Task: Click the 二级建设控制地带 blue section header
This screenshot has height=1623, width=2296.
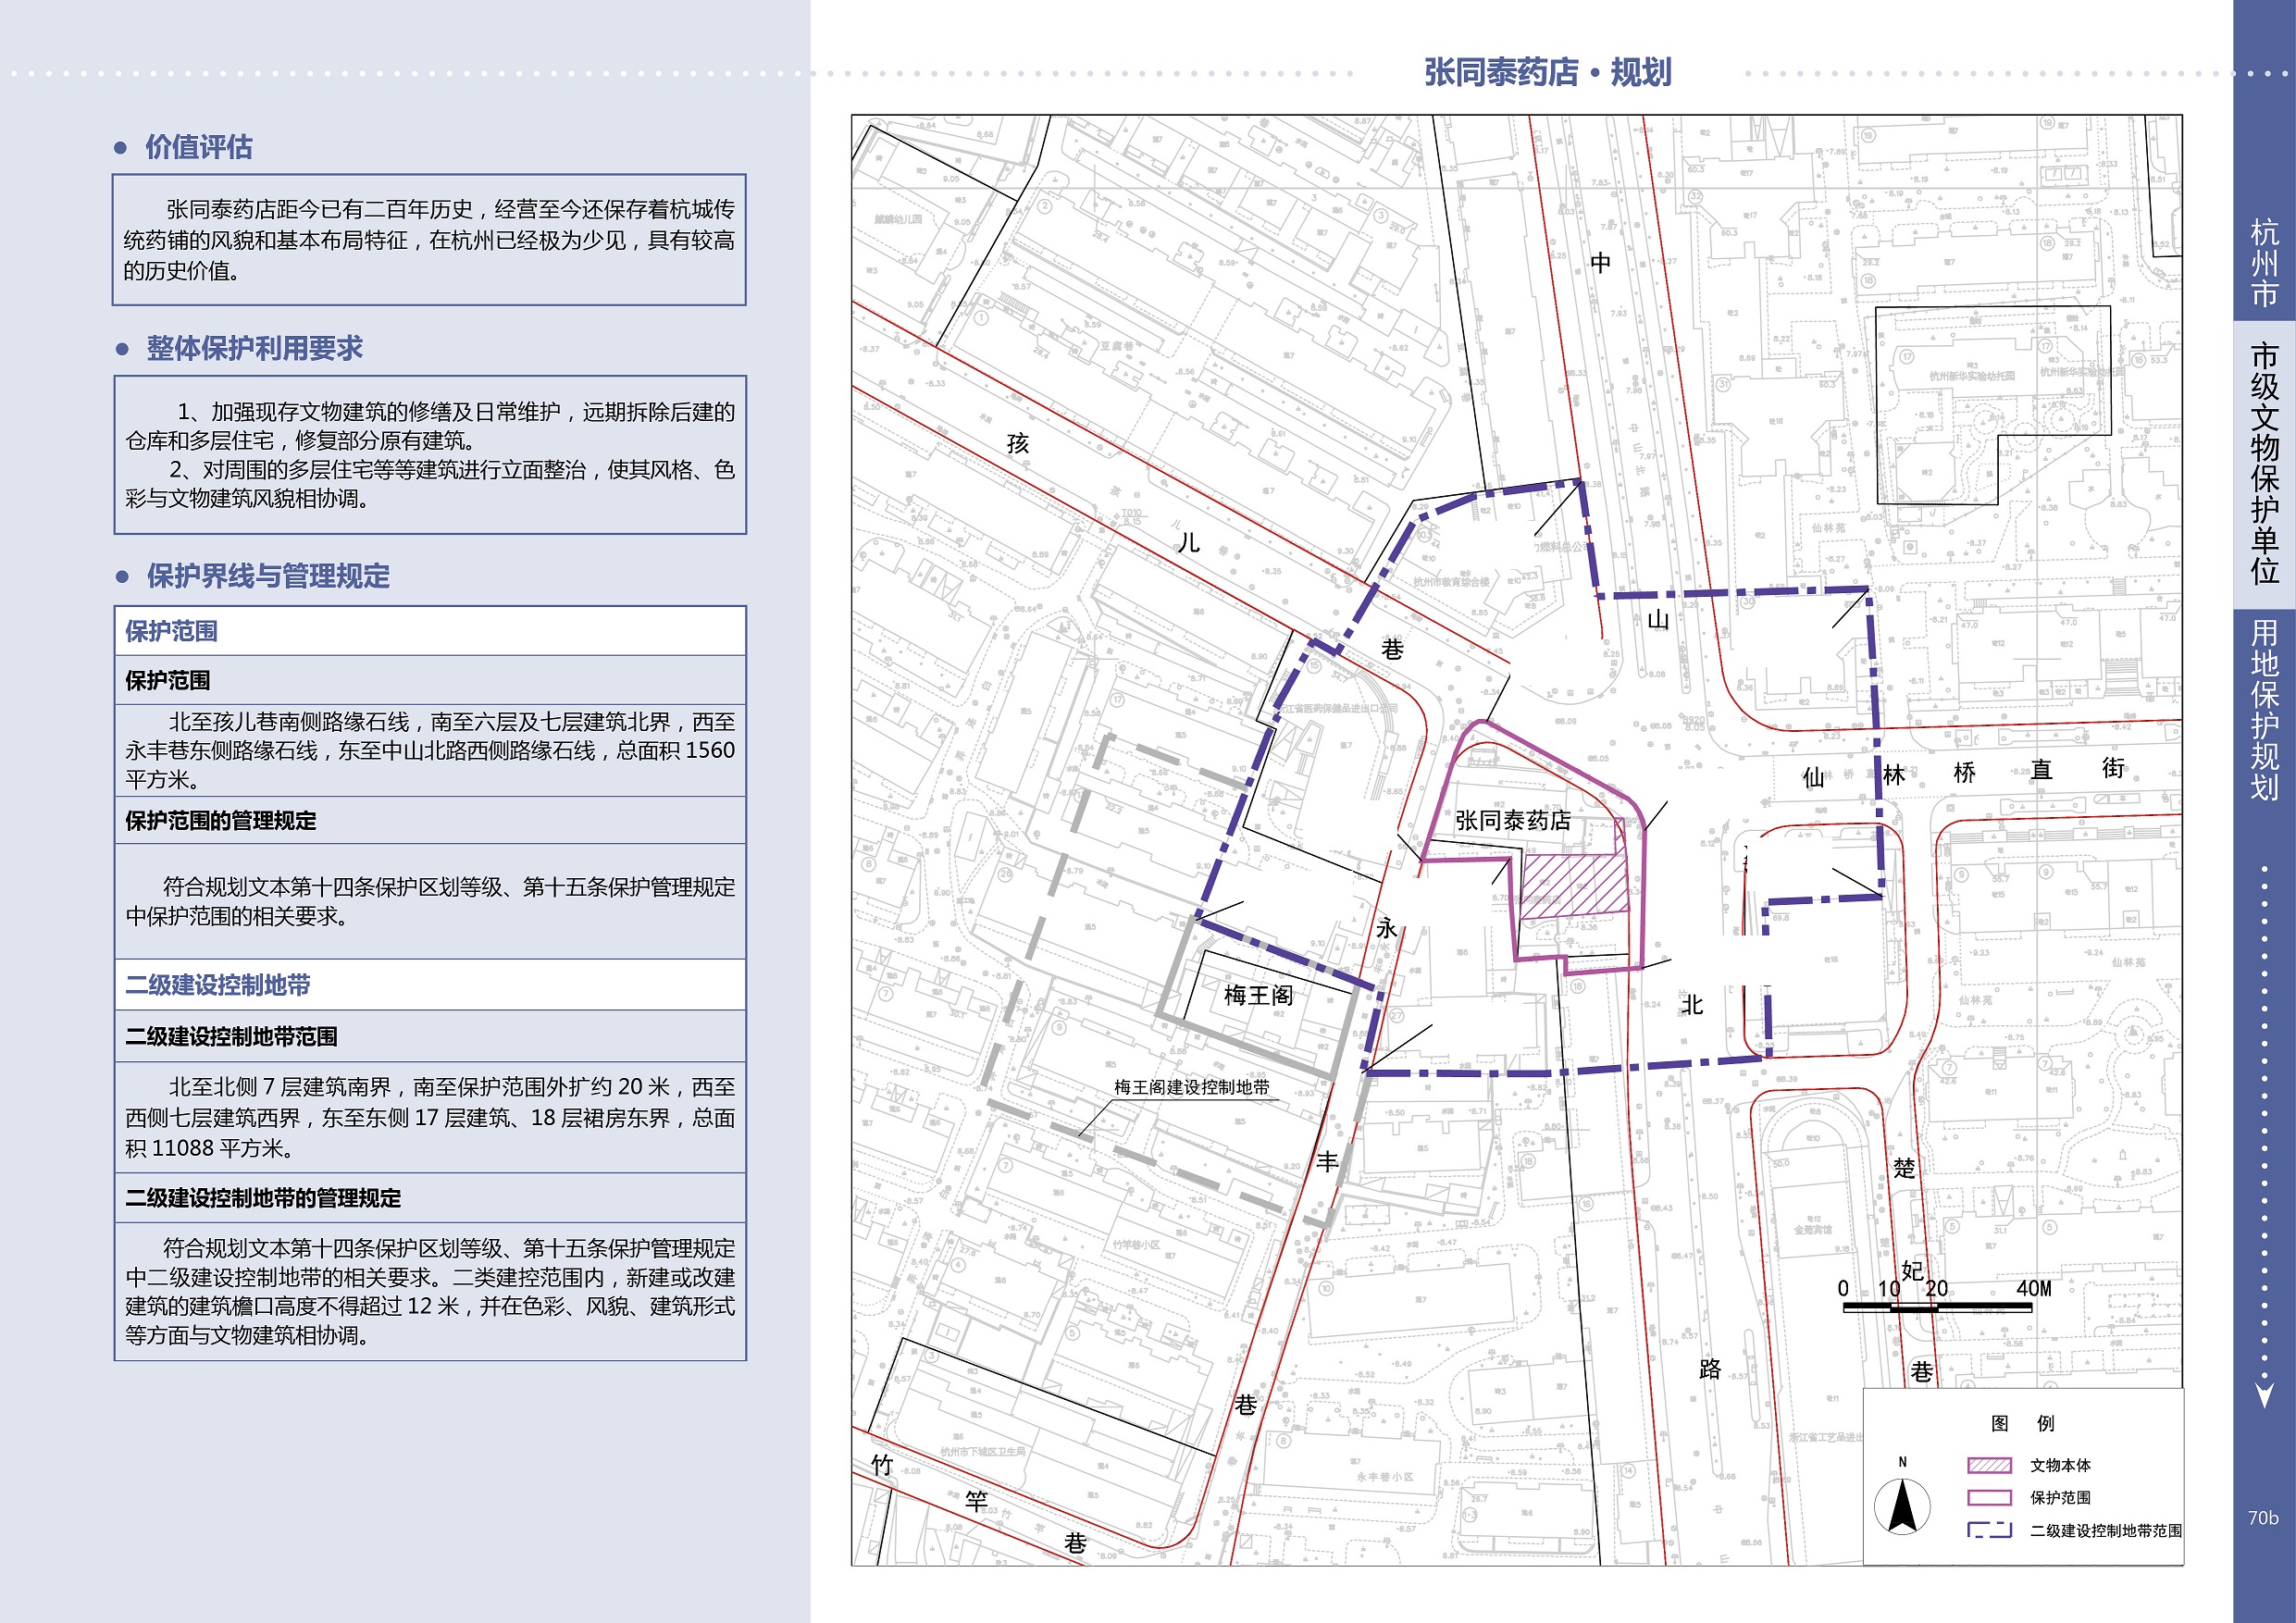Action: pyautogui.click(x=217, y=985)
